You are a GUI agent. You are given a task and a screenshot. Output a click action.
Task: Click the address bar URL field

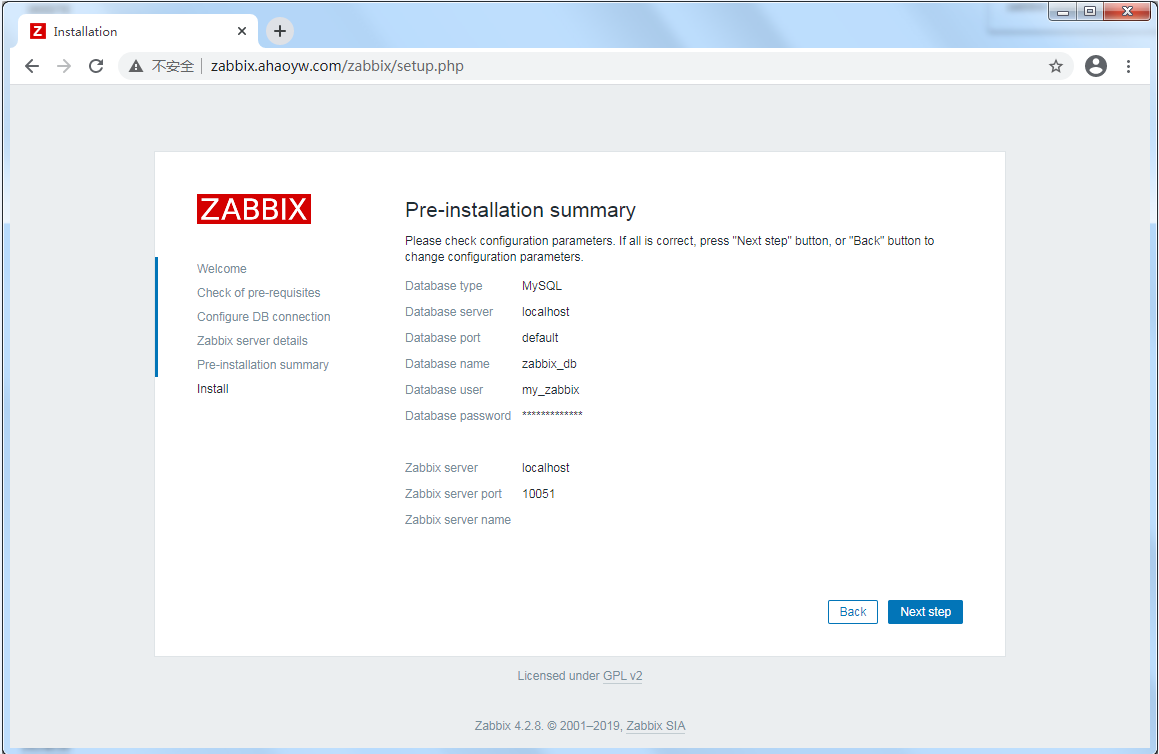pos(600,66)
